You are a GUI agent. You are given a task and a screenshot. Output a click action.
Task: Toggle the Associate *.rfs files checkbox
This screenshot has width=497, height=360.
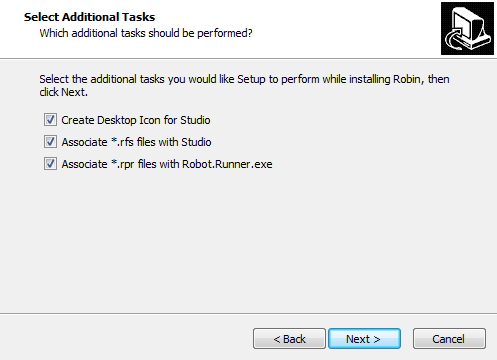tap(50, 142)
